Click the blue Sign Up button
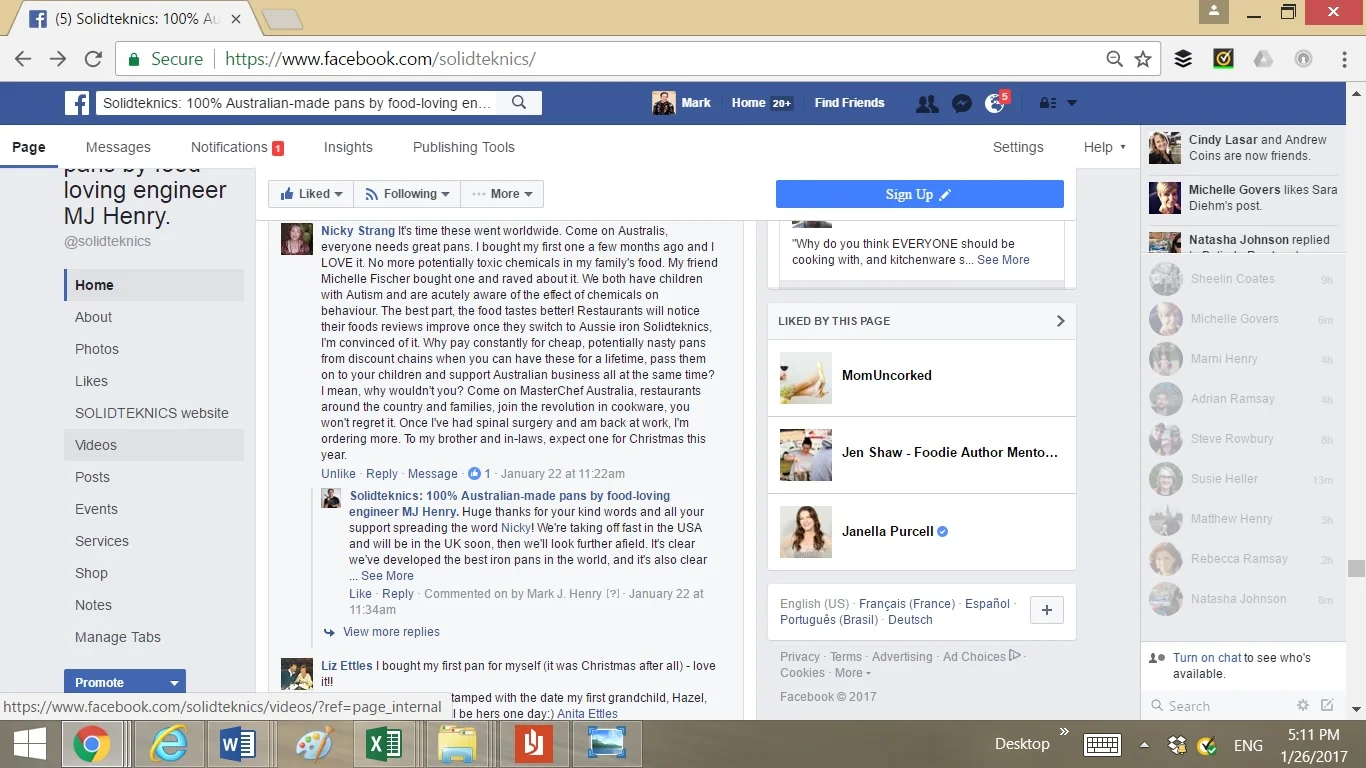This screenshot has width=1366, height=768. click(x=919, y=194)
